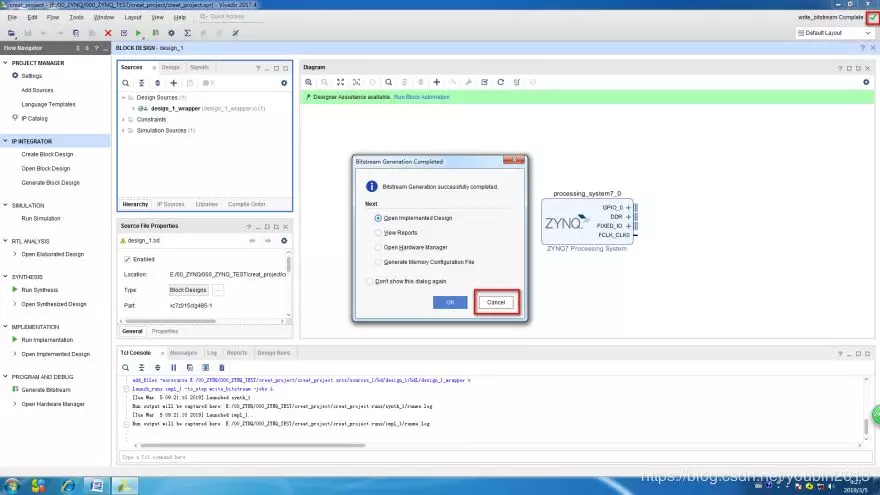The height and width of the screenshot is (495, 880).
Task: Collapse all in Tcl Console toolbar
Action: (141, 368)
